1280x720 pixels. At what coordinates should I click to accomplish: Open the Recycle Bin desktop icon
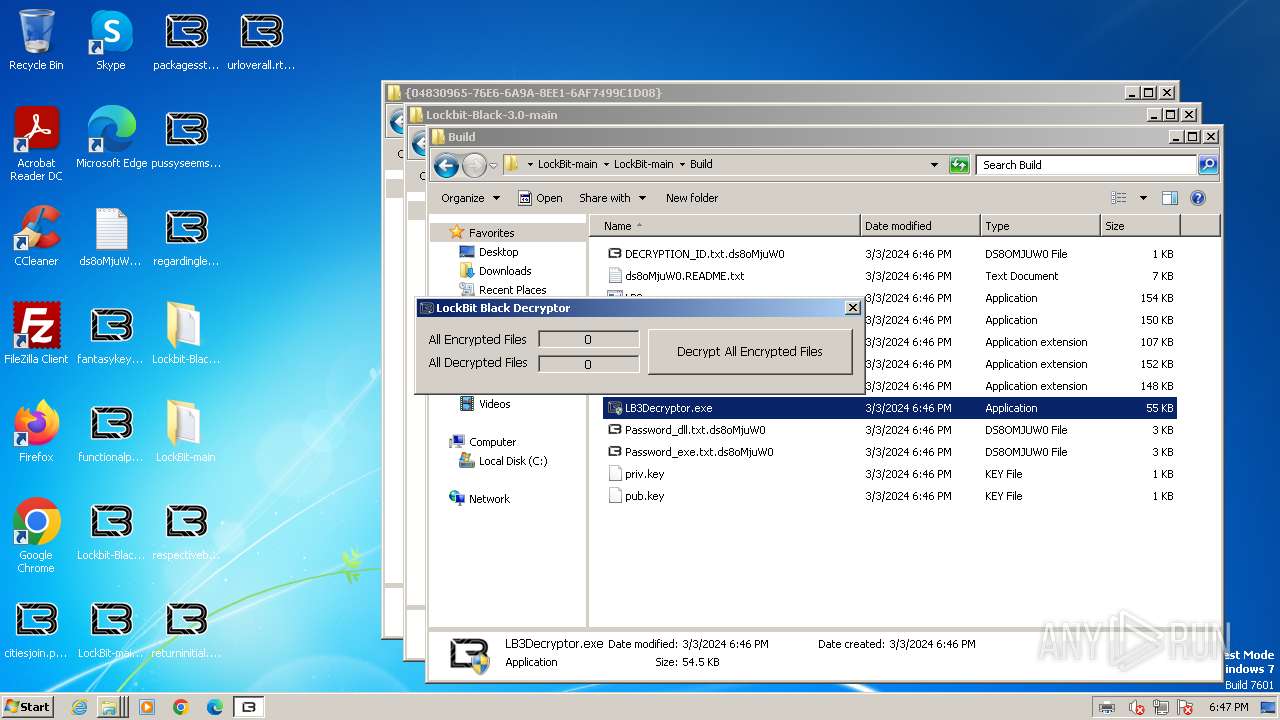[36, 40]
